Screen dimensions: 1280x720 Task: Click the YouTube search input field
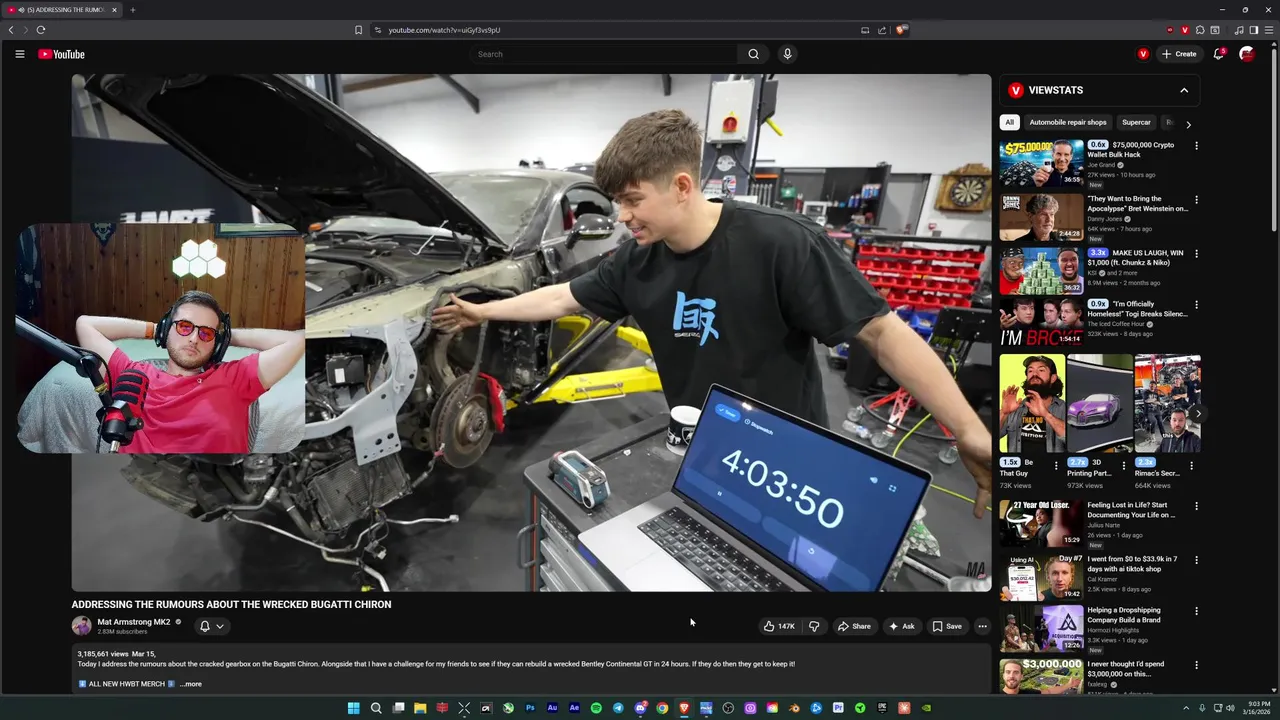pyautogui.click(x=605, y=54)
